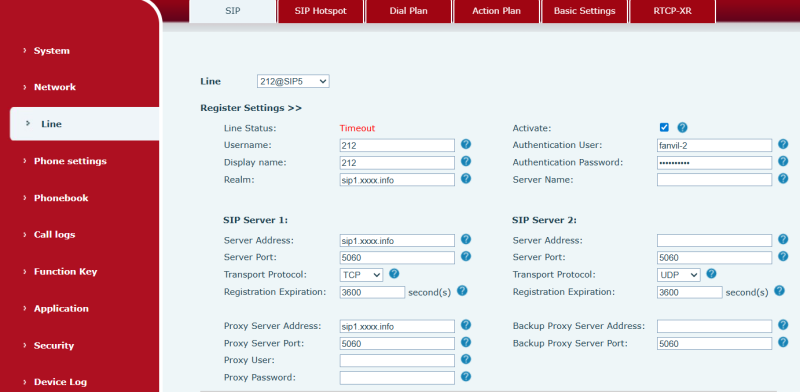This screenshot has width=800, height=392.
Task: Click the Authentication User input field
Action: pyautogui.click(x=714, y=145)
